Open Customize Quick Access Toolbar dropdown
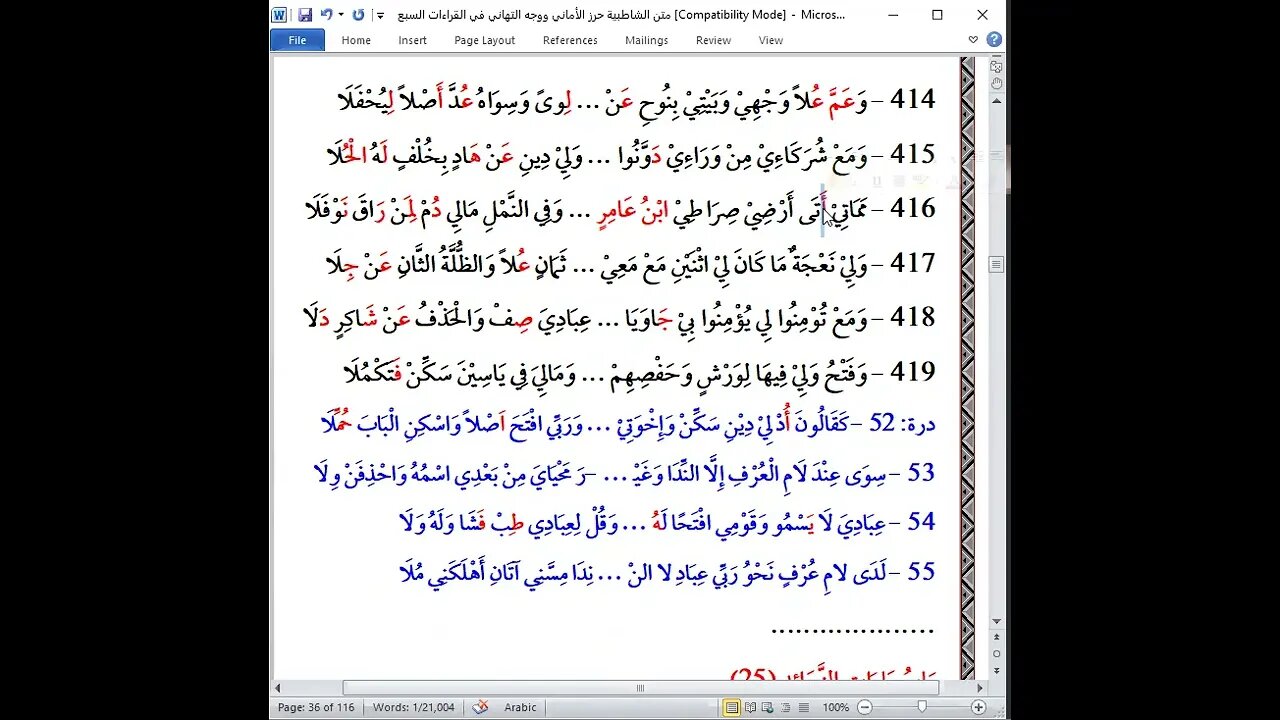Image resolution: width=1280 pixels, height=720 pixels. 380,15
